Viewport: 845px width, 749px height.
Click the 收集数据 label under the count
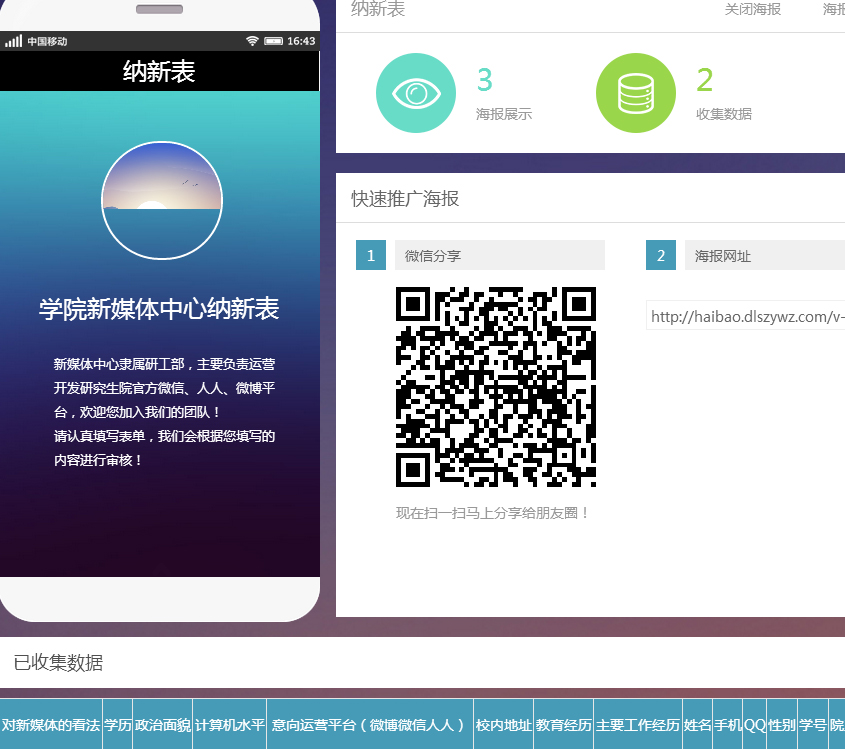coord(724,114)
